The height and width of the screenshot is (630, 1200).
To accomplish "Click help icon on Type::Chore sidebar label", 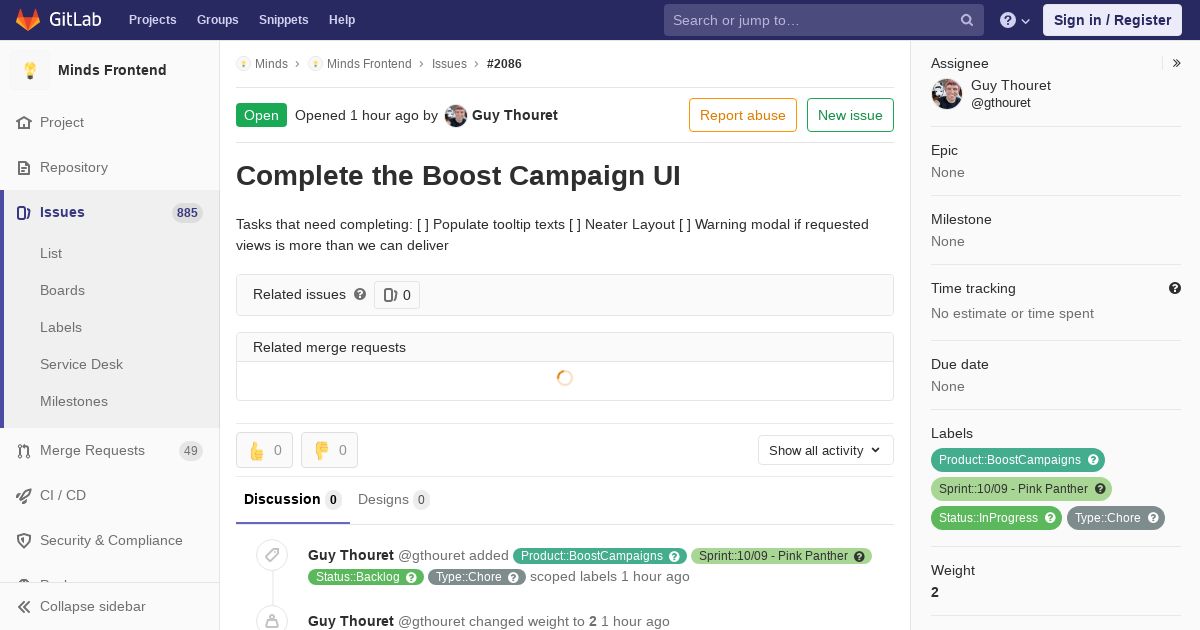I will [1153, 518].
